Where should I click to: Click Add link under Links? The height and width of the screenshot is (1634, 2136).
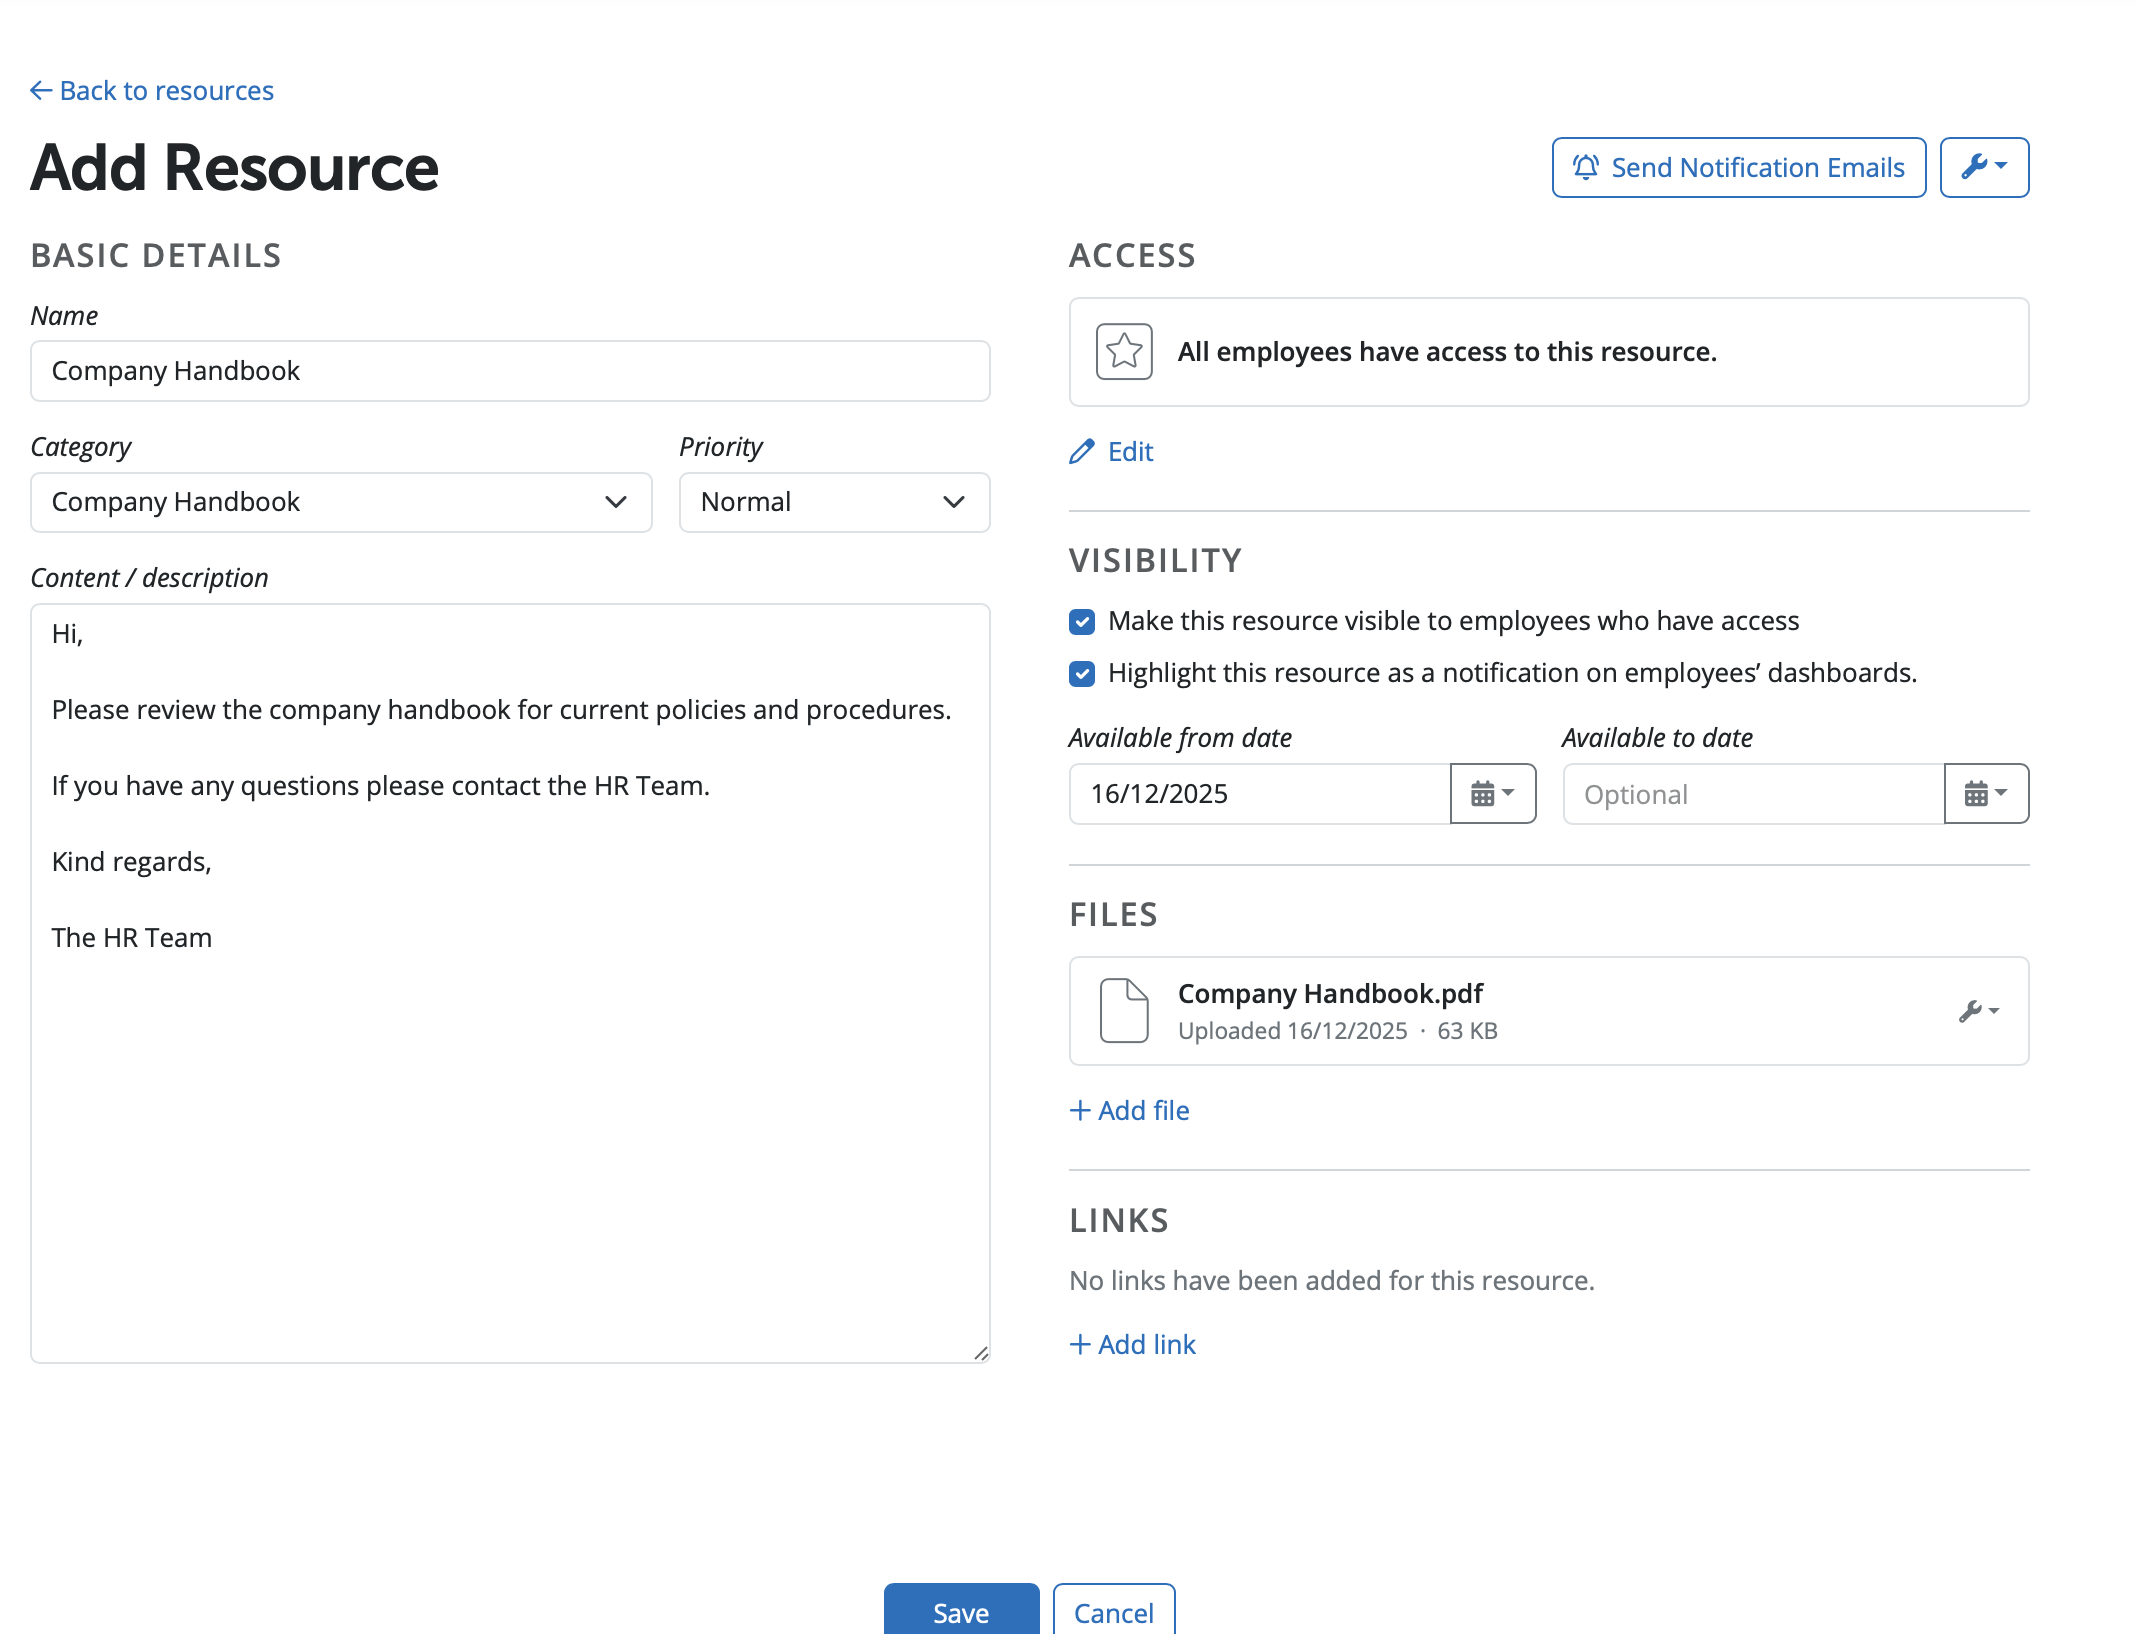click(1133, 1345)
